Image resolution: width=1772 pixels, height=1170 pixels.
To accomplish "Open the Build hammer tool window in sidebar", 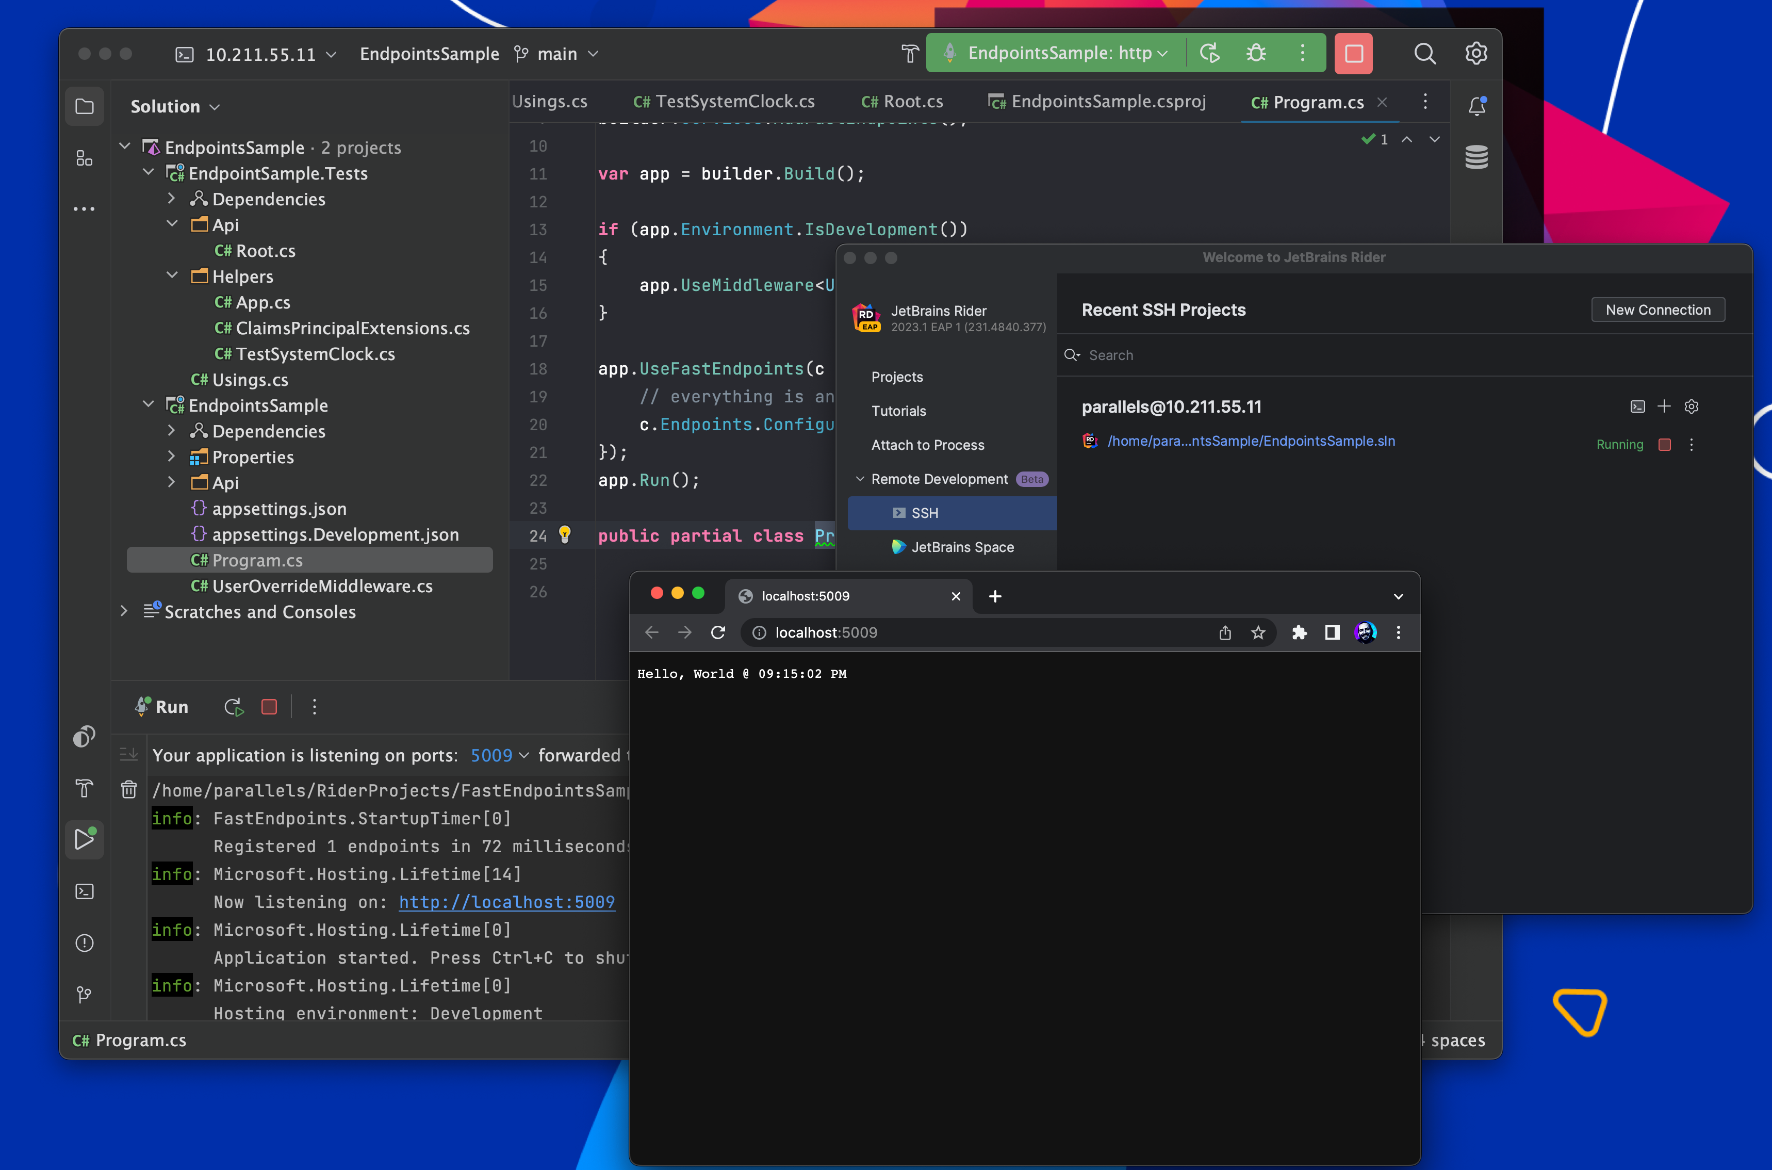I will [85, 788].
